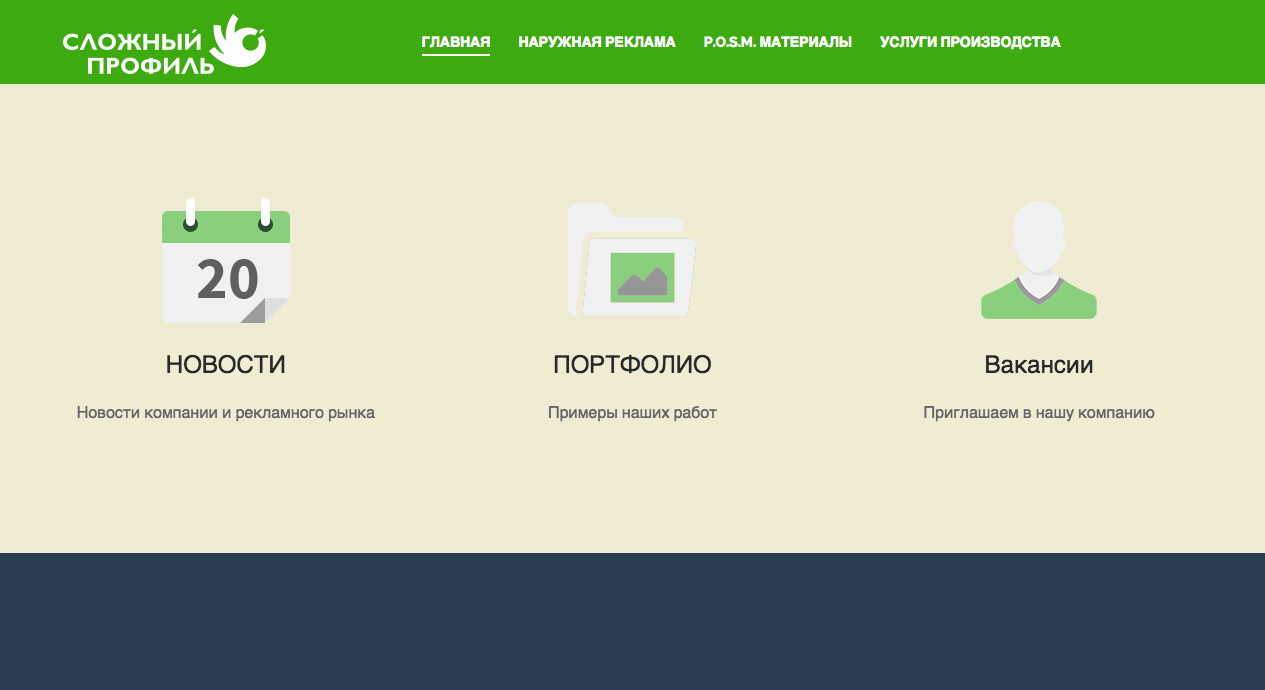The width and height of the screenshot is (1265, 690).
Task: Open the ГЛАВНАЯ navigation tab
Action: (x=456, y=42)
